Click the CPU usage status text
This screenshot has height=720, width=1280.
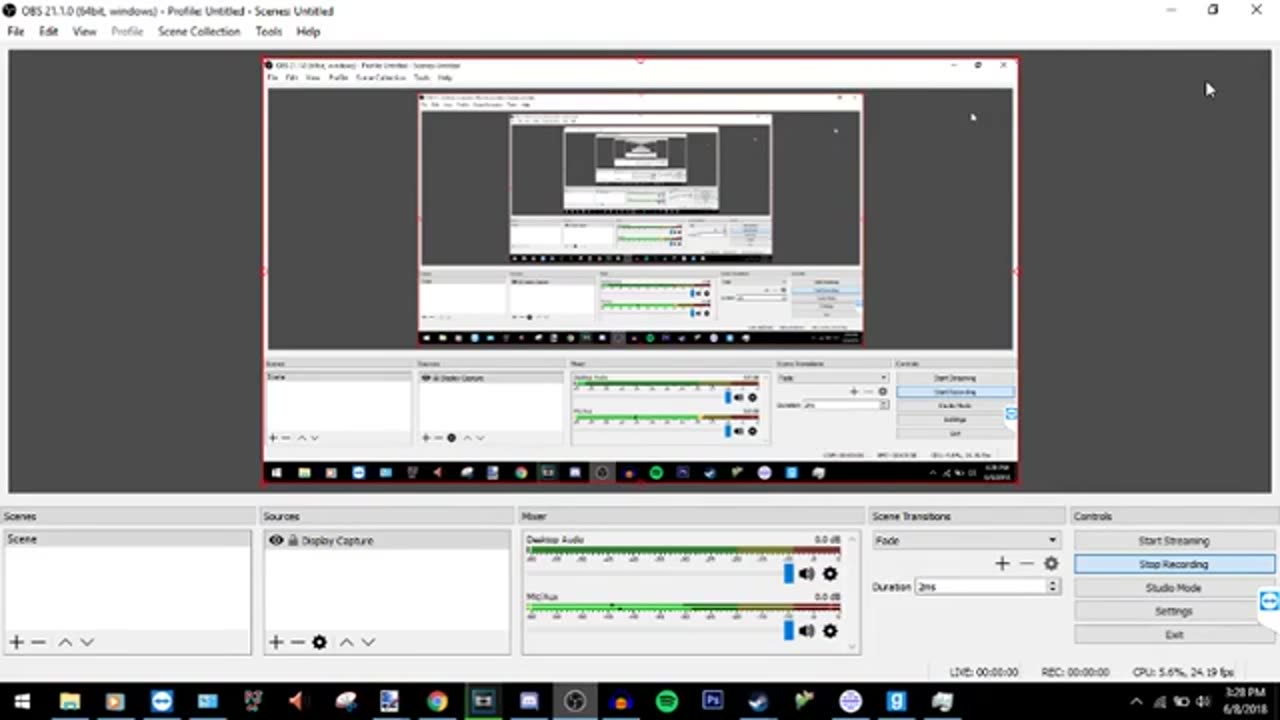point(1183,672)
